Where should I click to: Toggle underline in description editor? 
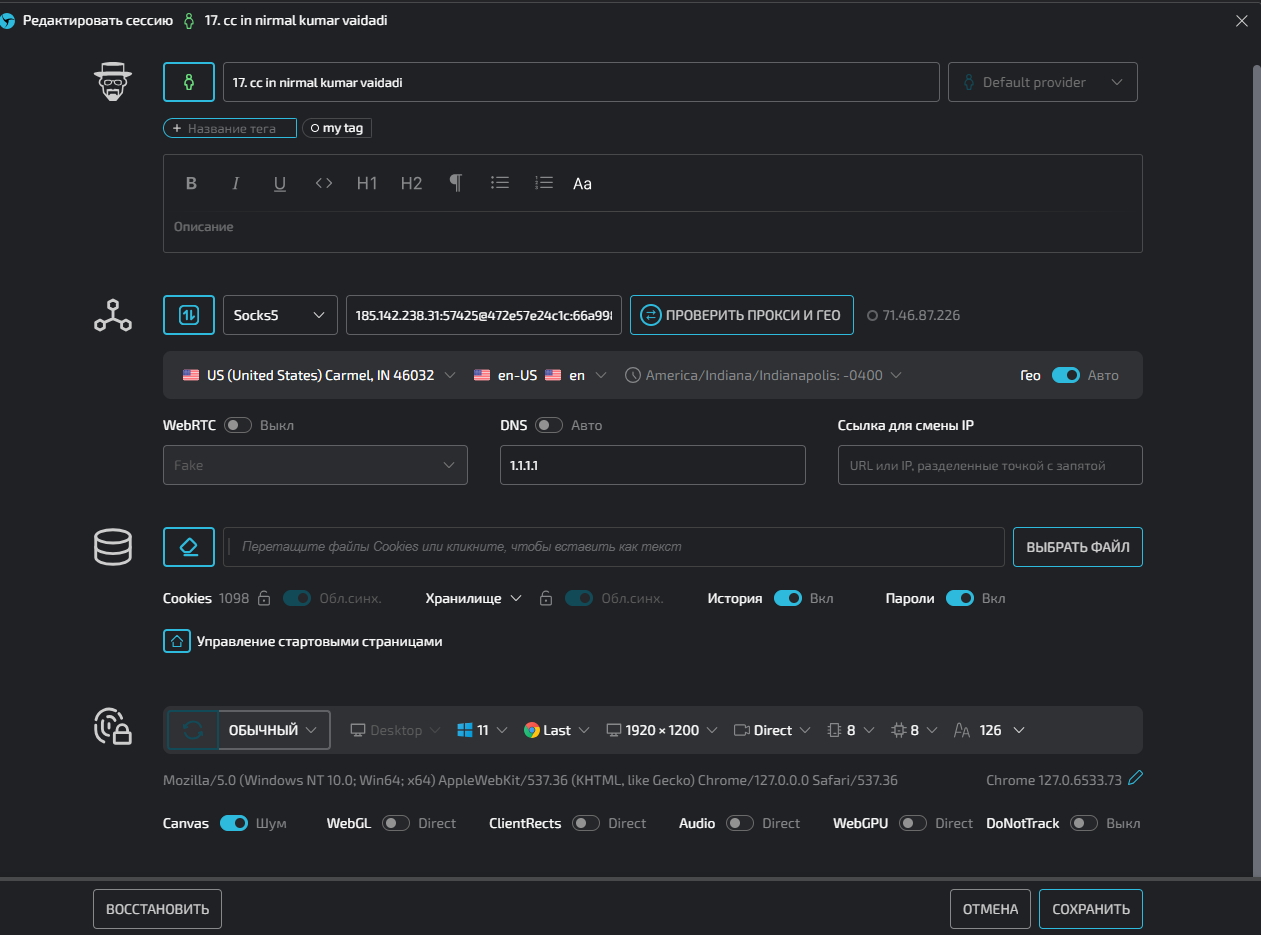tap(280, 183)
